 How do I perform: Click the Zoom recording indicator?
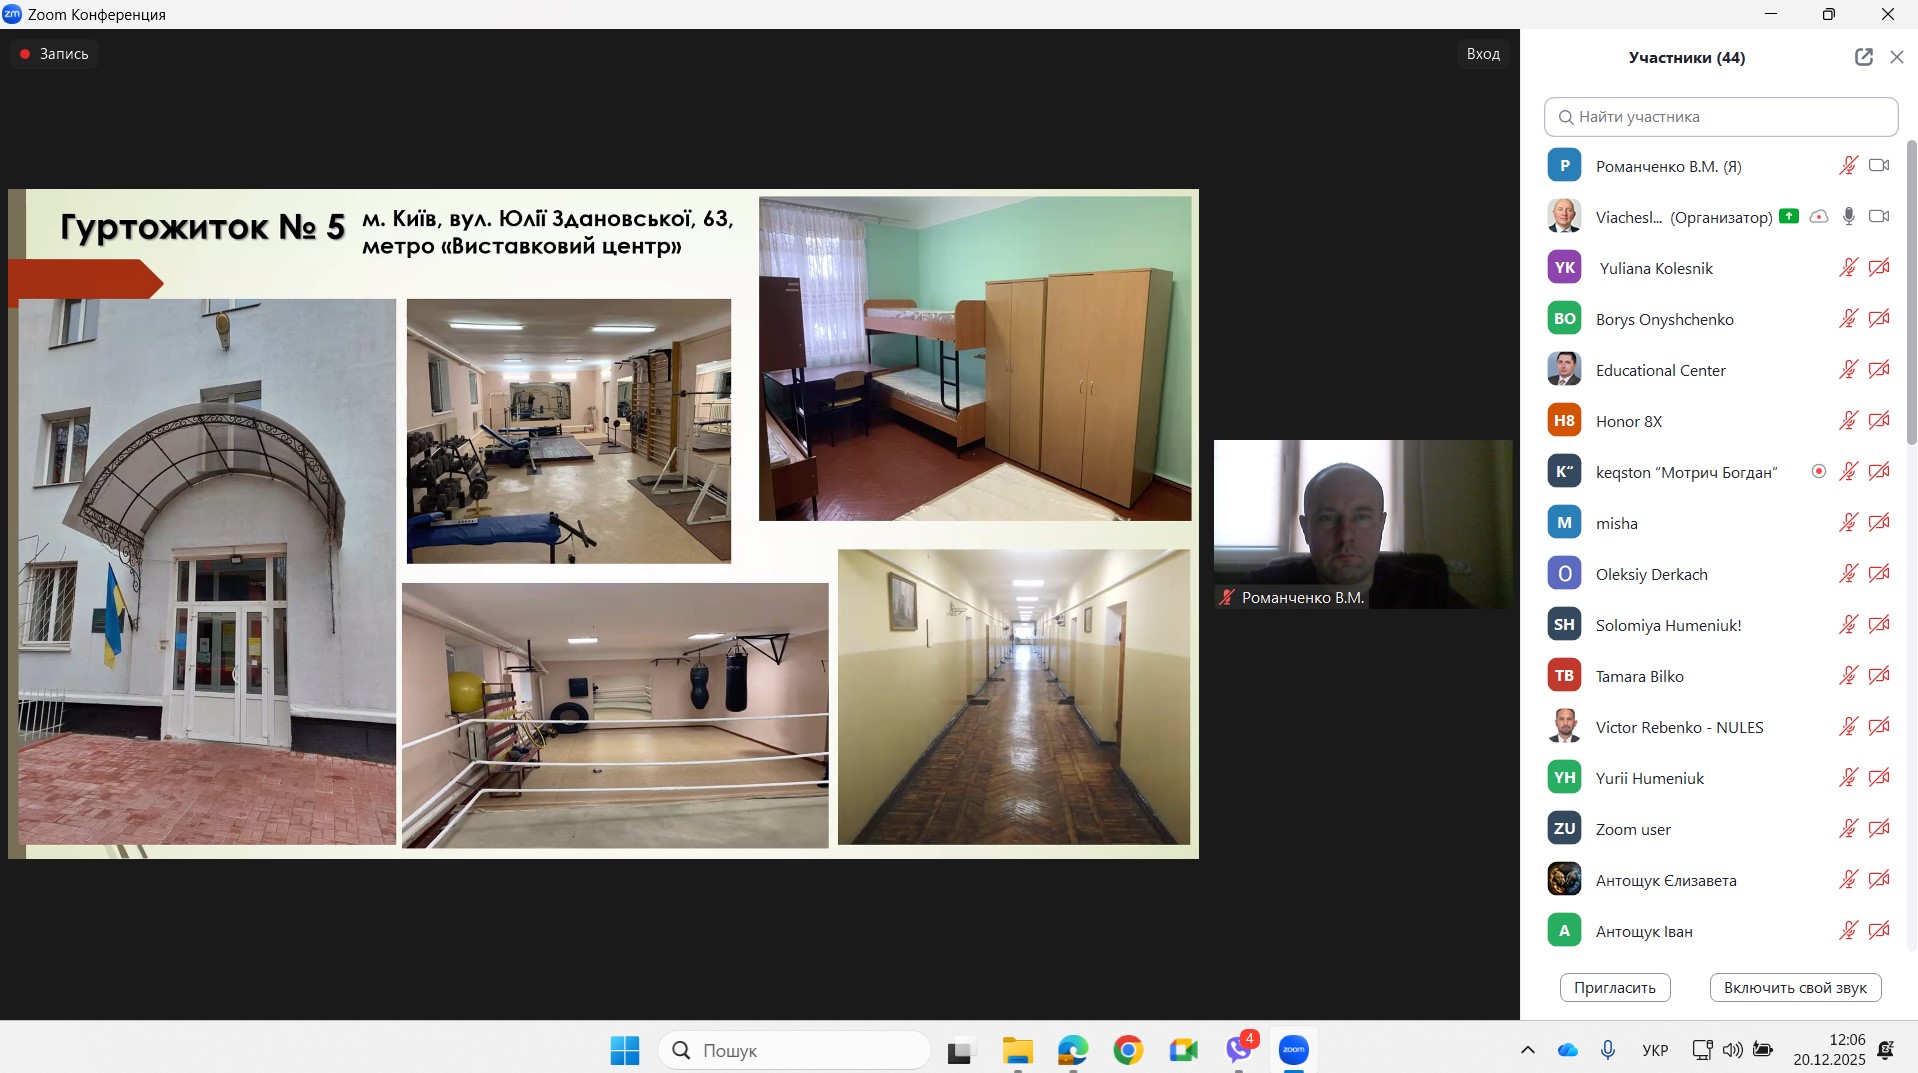[55, 54]
